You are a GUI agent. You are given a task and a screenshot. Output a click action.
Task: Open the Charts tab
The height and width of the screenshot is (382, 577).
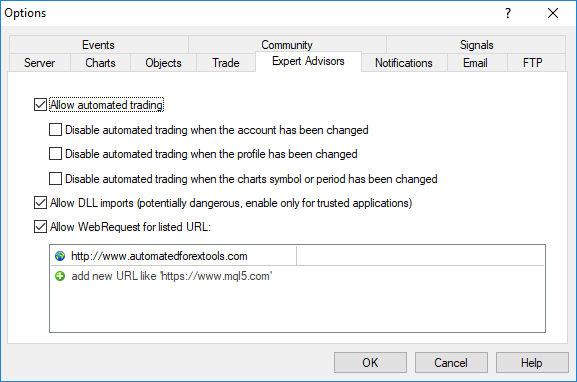(100, 63)
